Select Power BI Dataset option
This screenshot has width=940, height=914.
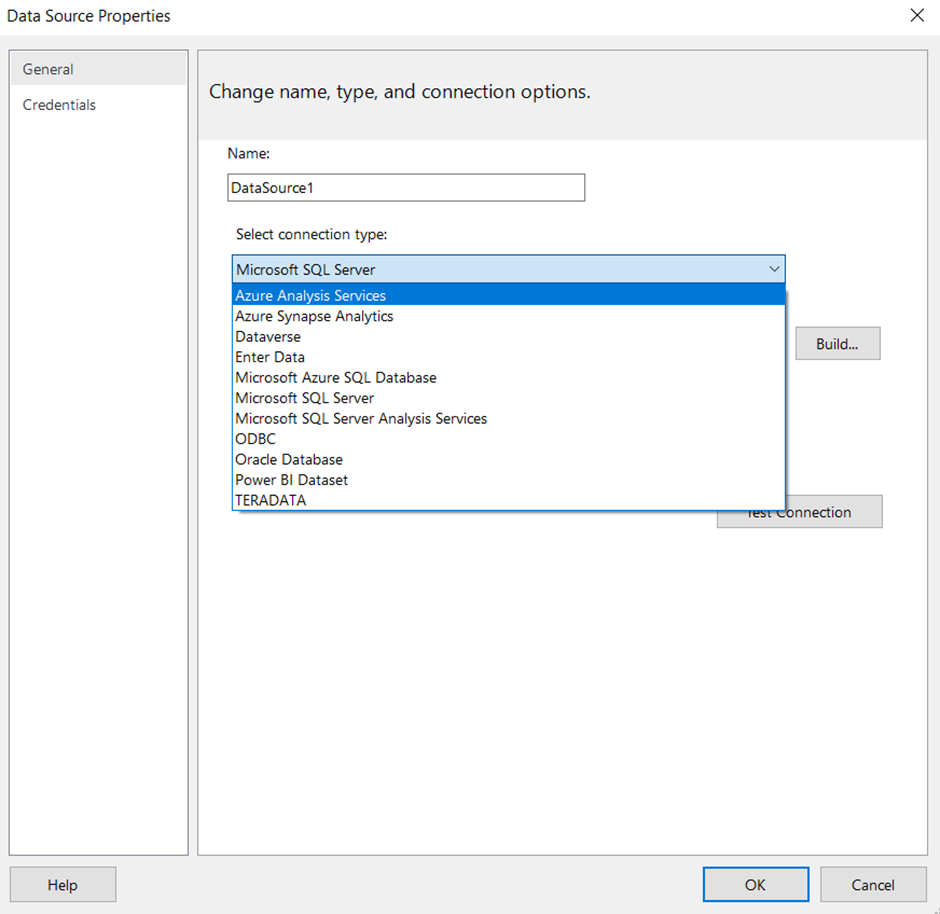coord(508,479)
